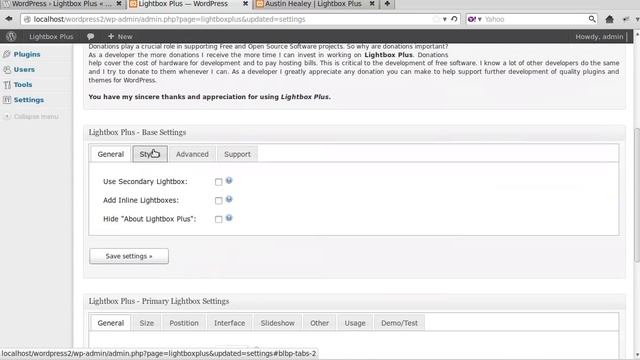
Task: Open the Slideshow tab in Primary Settings
Action: point(278,323)
